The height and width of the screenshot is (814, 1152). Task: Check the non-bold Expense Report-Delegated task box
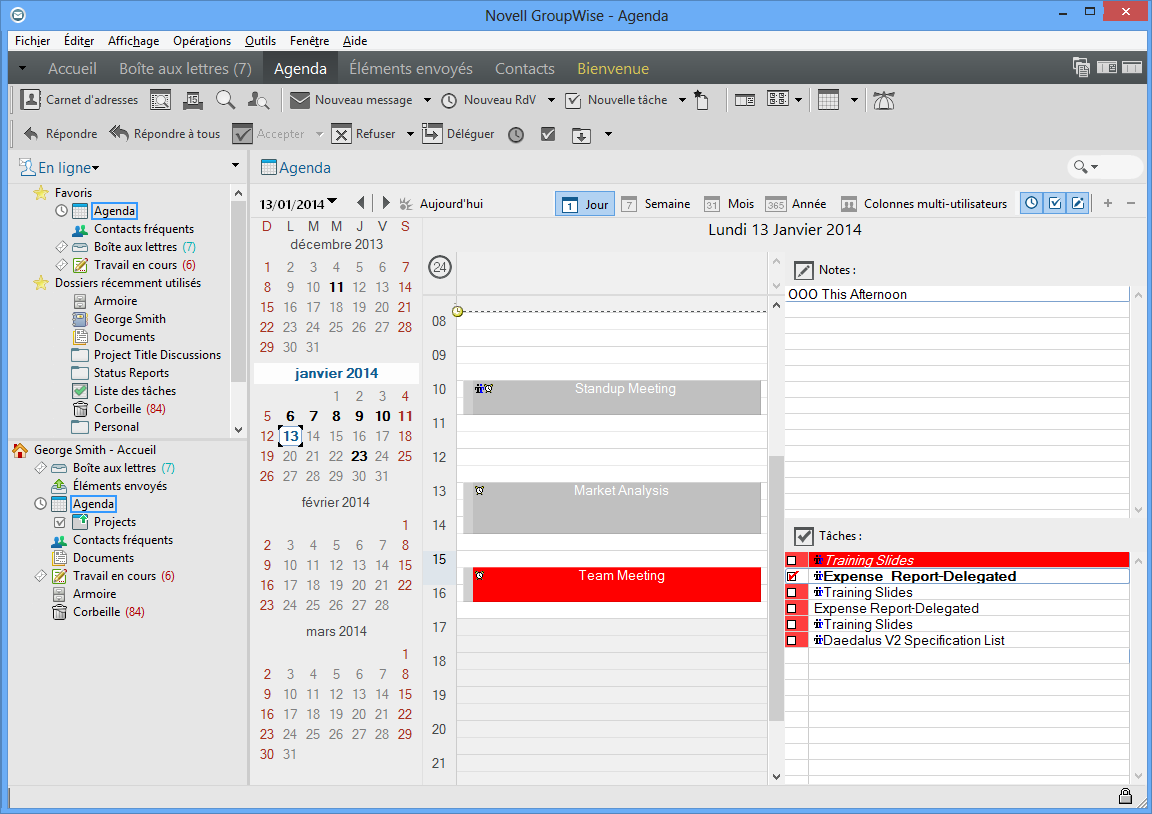coord(791,608)
